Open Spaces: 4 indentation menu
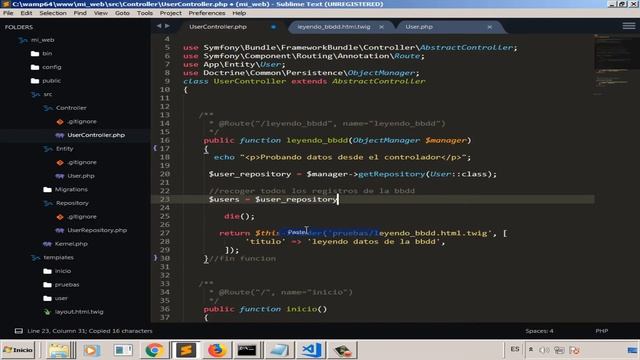 pyautogui.click(x=539, y=331)
